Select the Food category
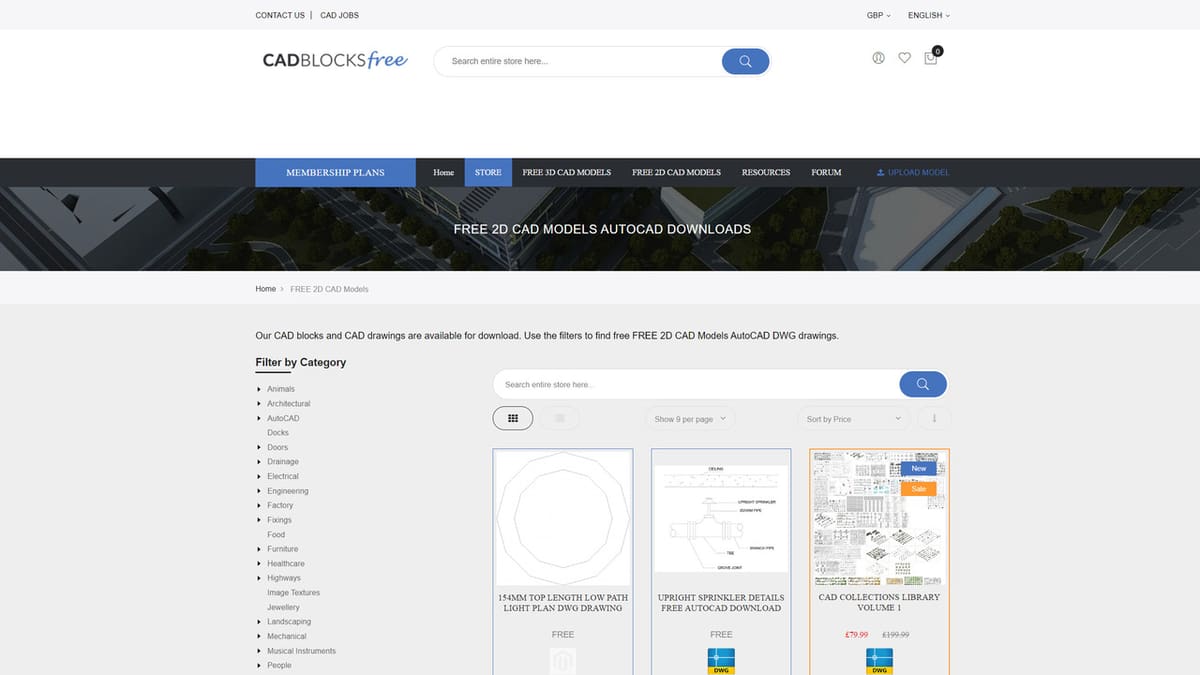The width and height of the screenshot is (1200, 675). click(276, 534)
